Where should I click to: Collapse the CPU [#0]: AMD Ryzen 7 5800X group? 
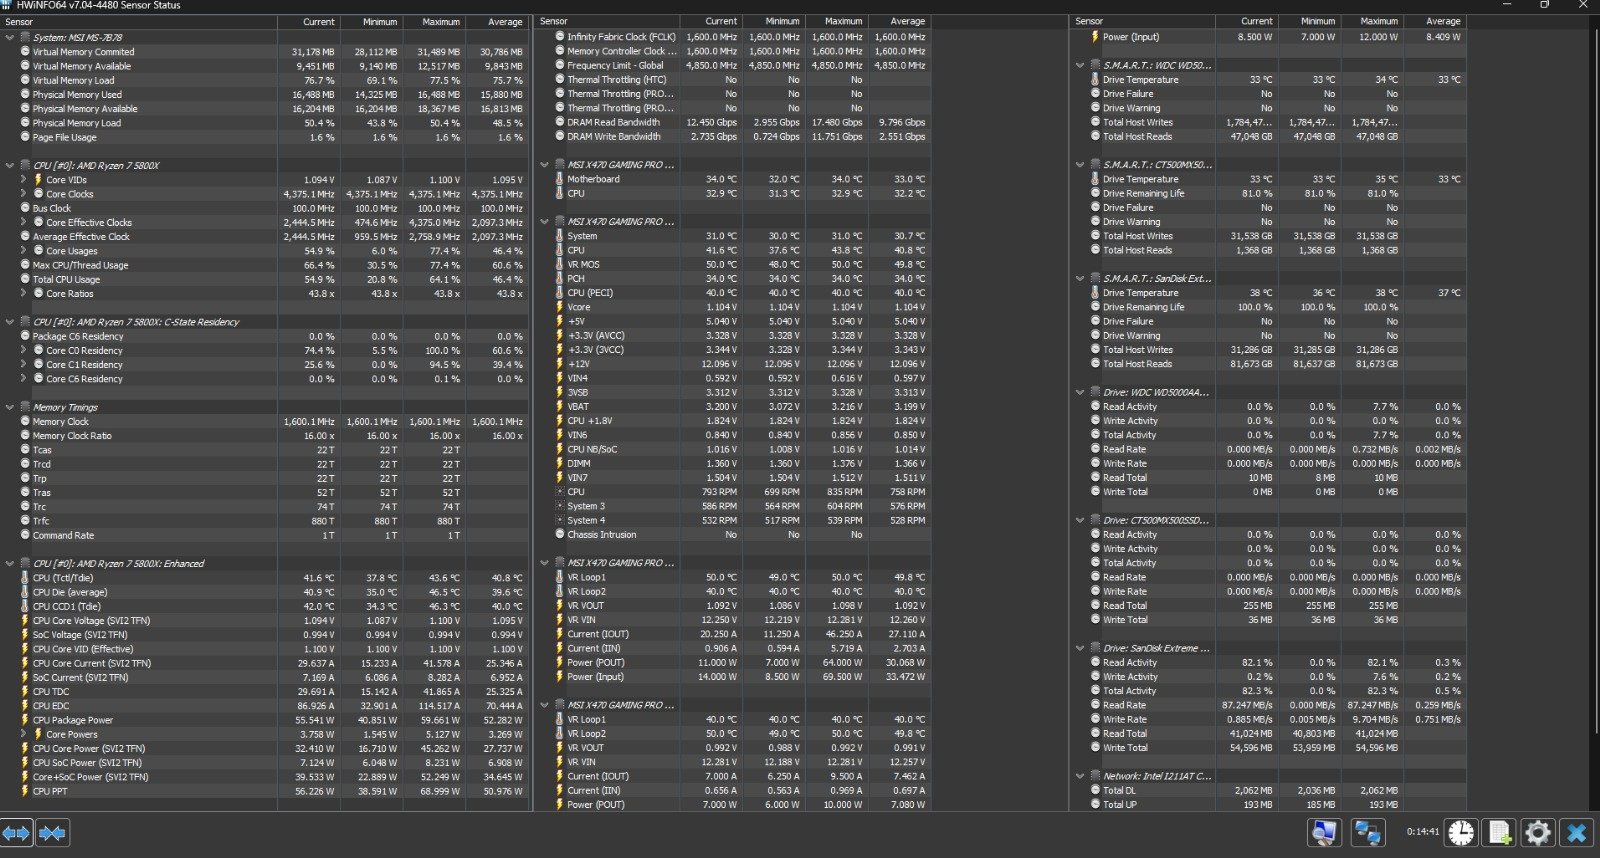pyautogui.click(x=10, y=166)
